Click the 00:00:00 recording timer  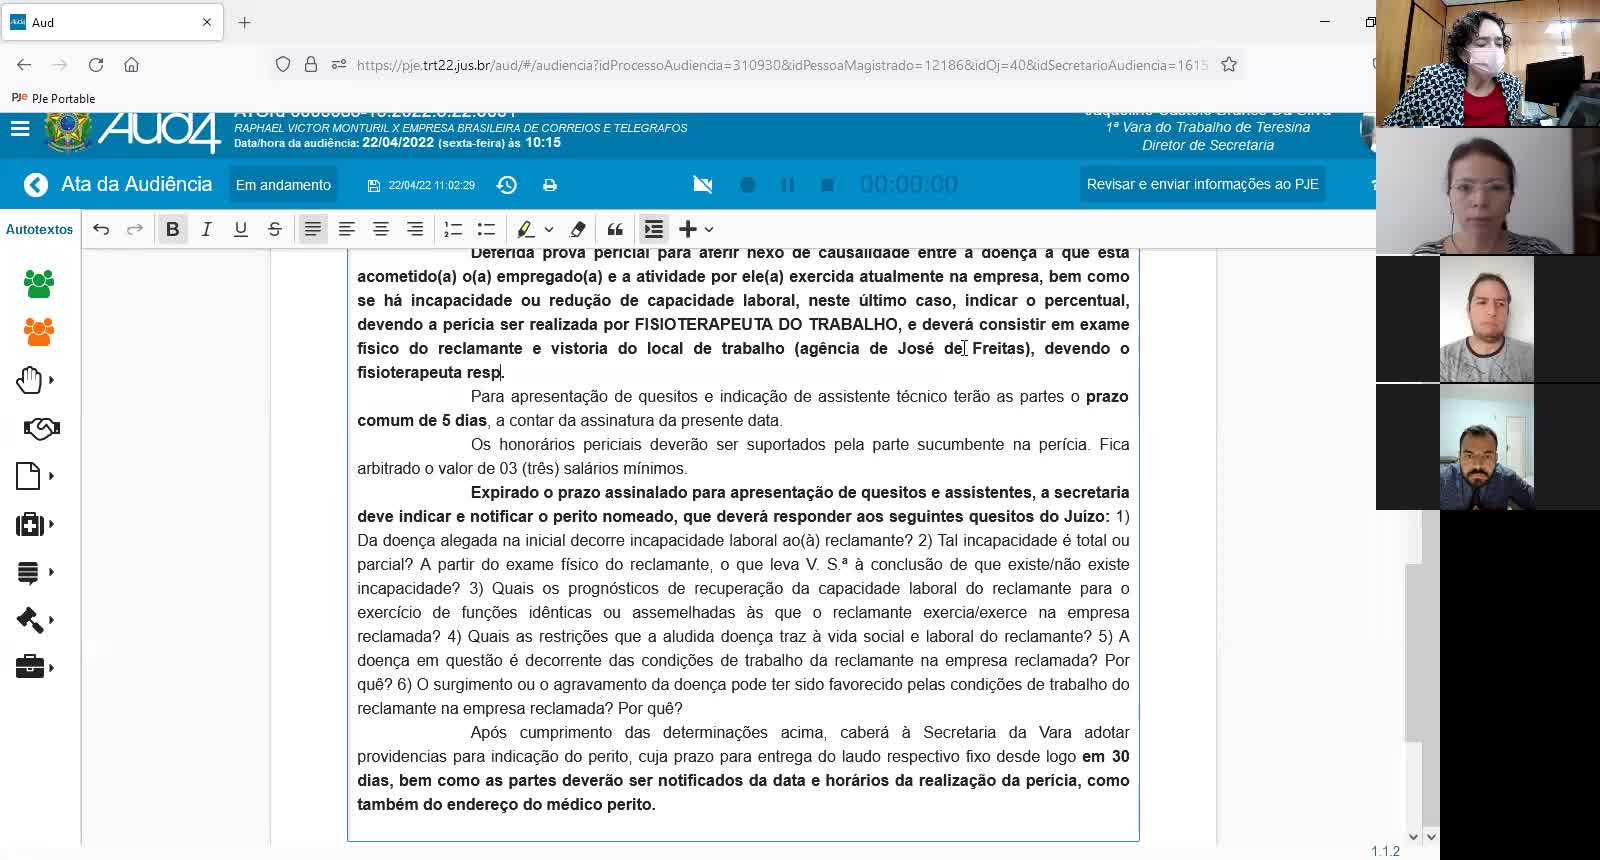coord(909,185)
